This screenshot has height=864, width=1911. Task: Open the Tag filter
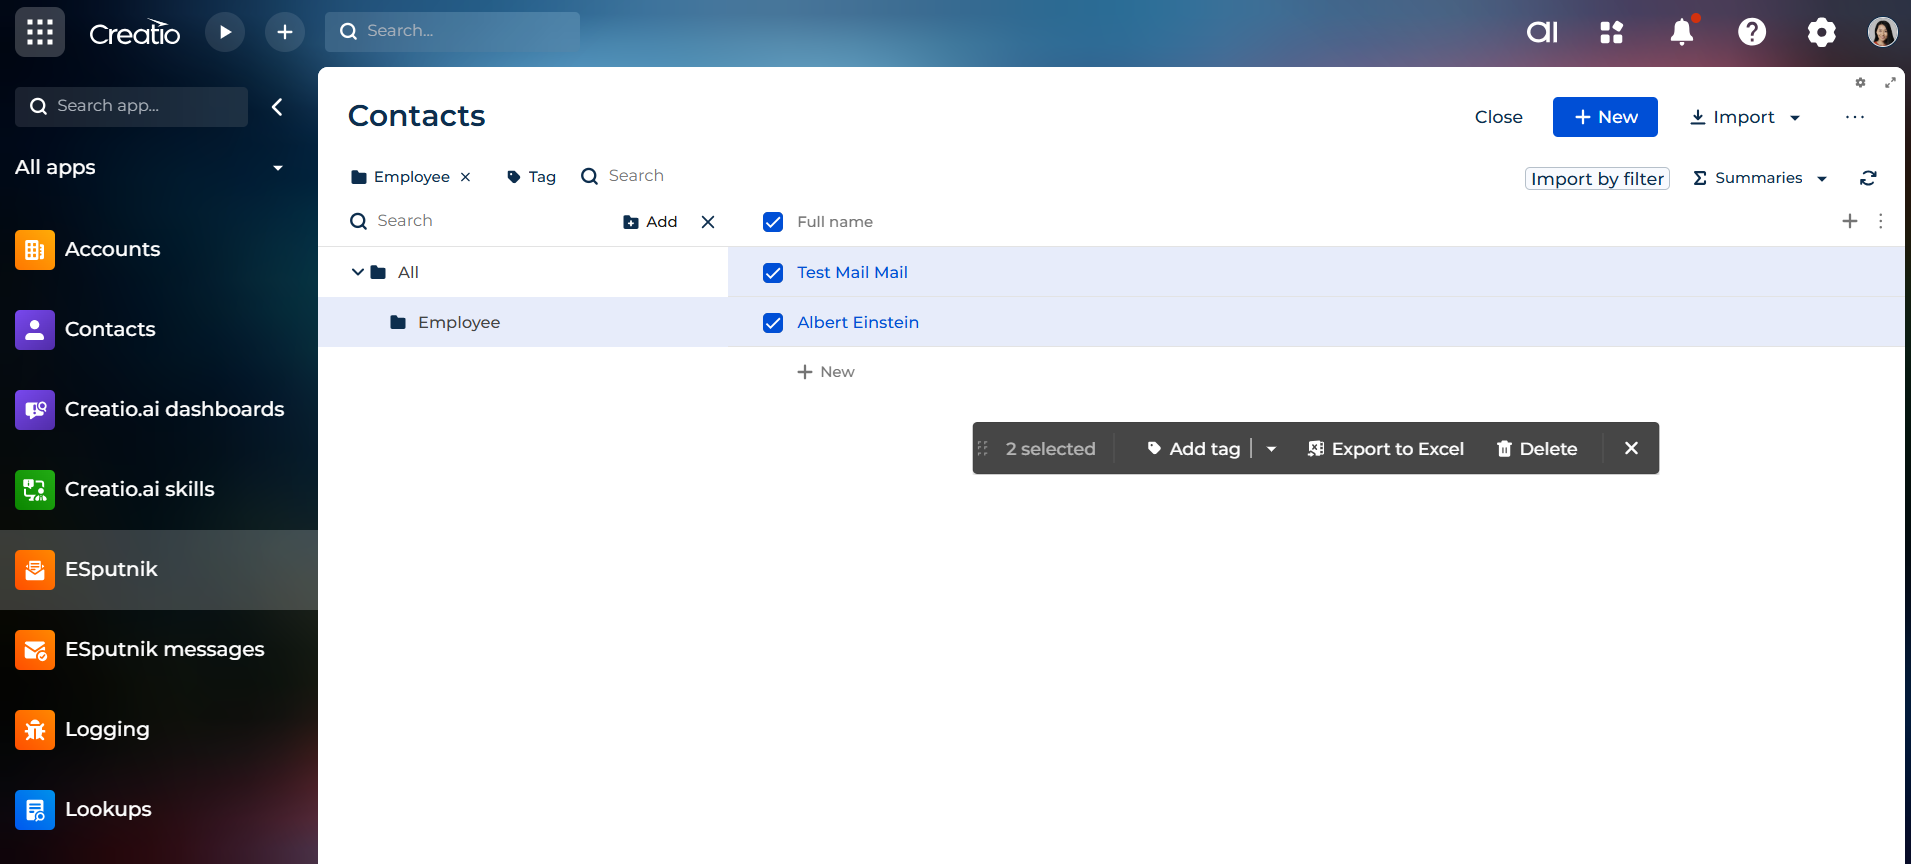[531, 177]
